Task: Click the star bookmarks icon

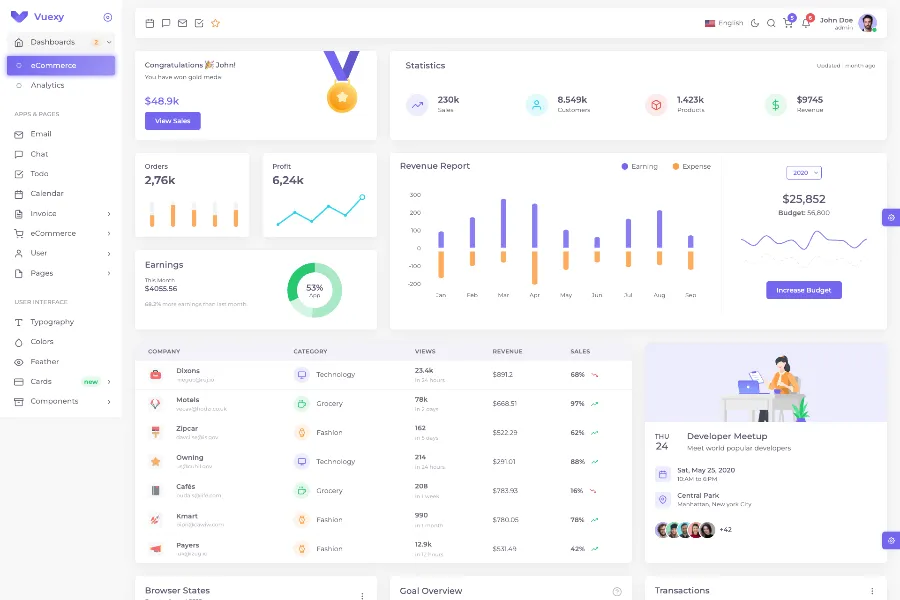Action: pyautogui.click(x=215, y=23)
